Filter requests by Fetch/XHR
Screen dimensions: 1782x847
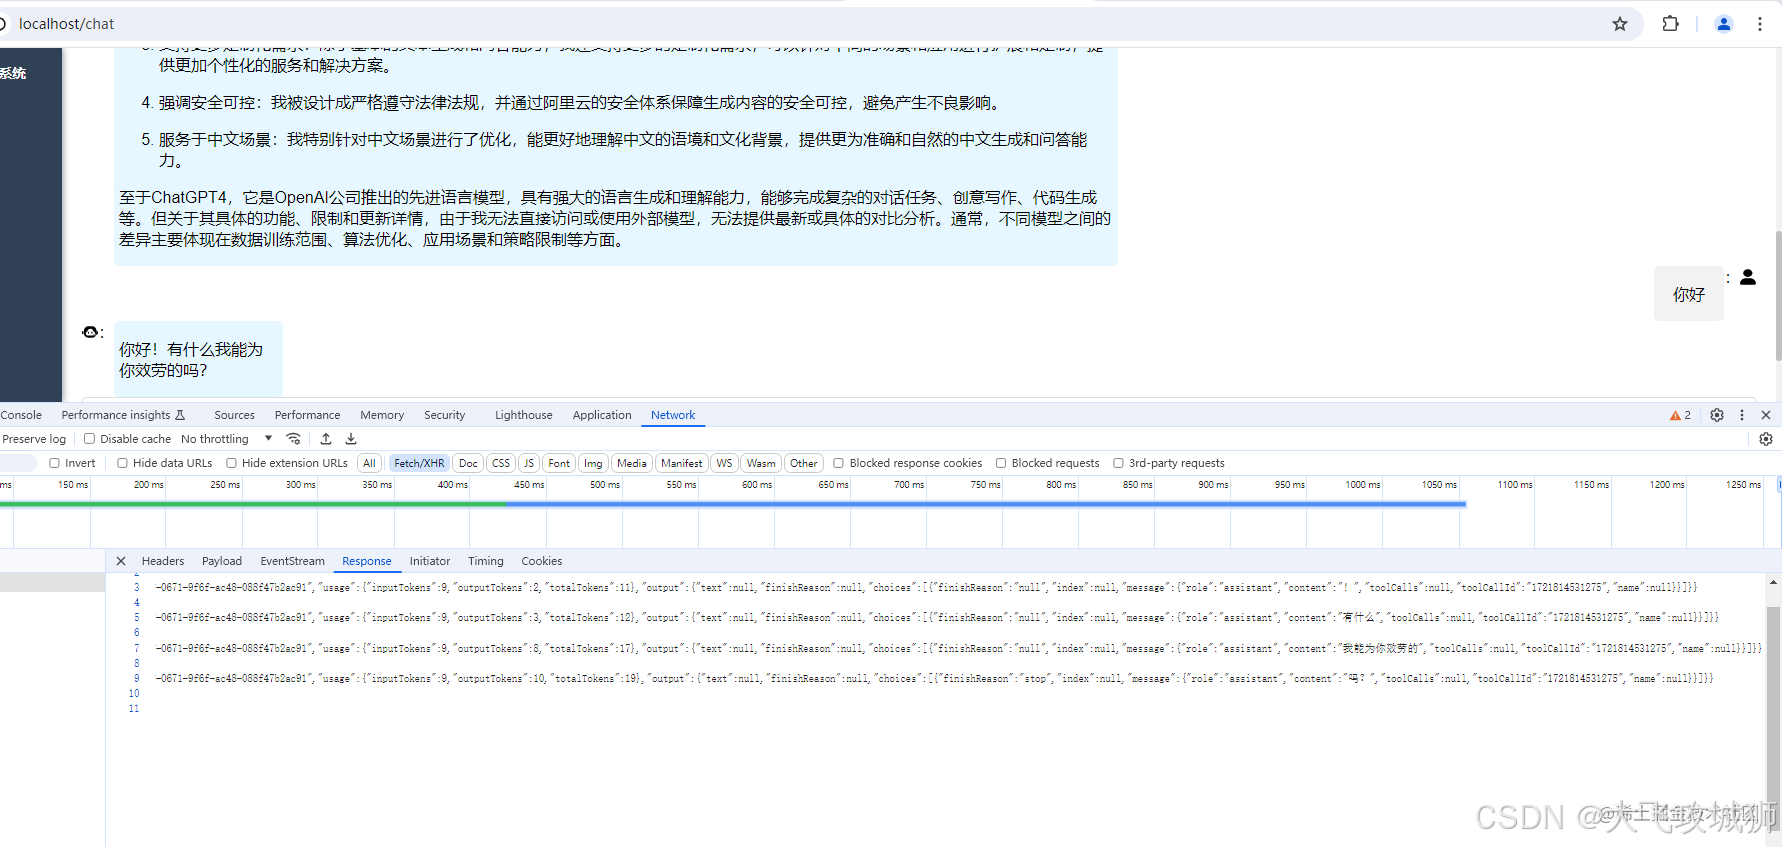[x=419, y=463]
